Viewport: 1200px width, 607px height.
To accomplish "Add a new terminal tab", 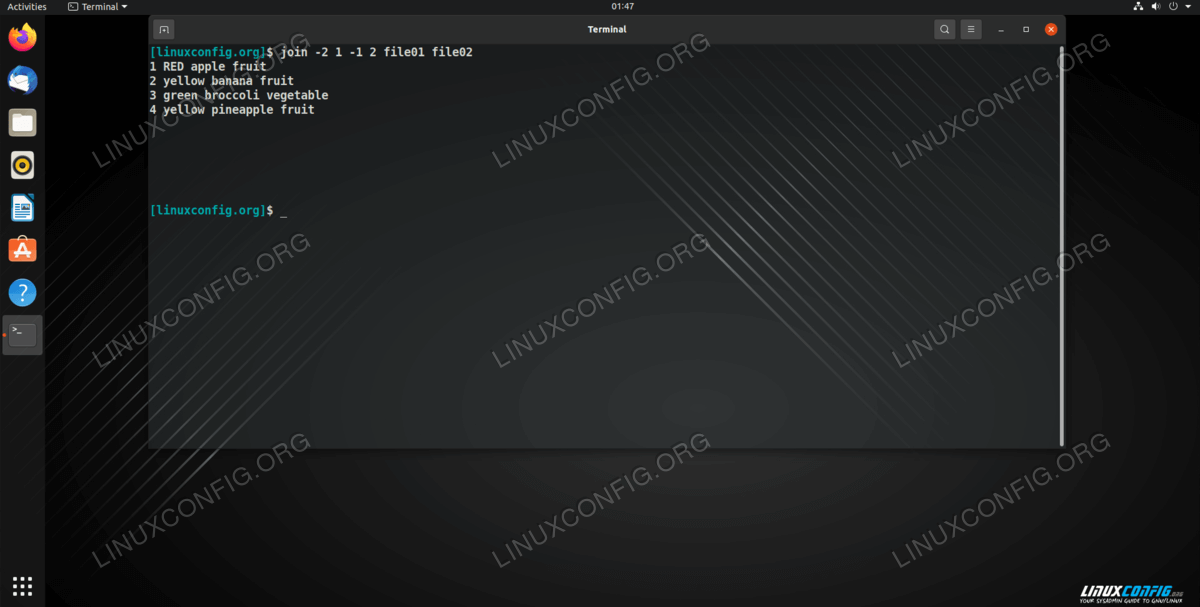I will 165,30.
